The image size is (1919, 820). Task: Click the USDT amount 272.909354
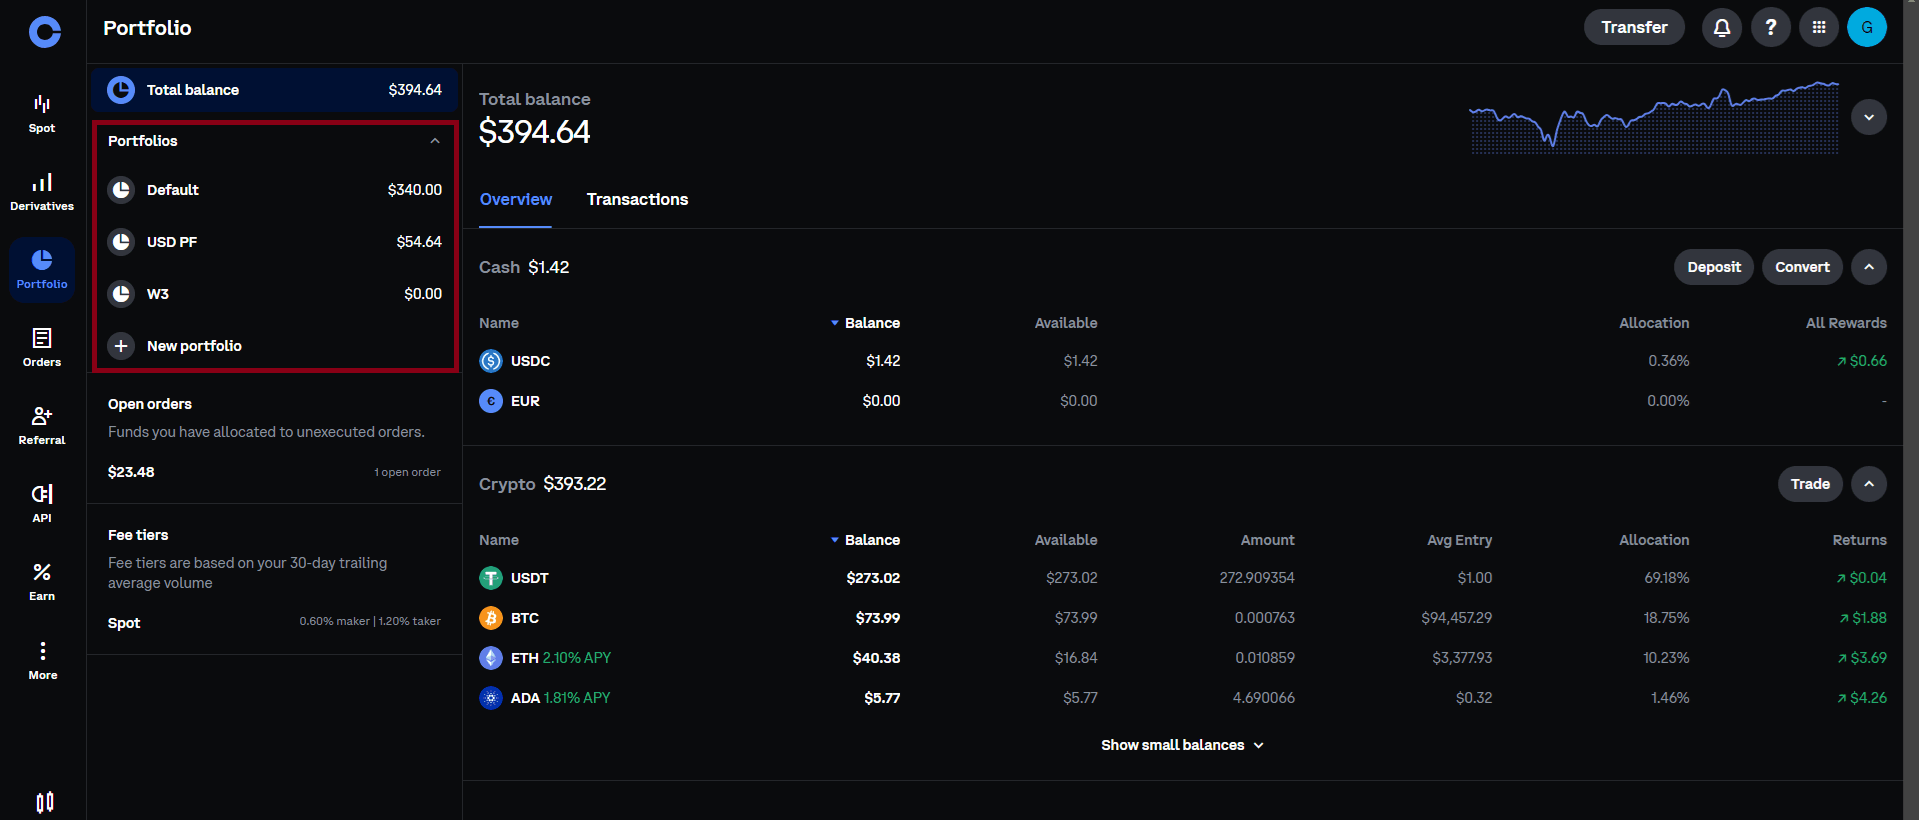pos(1257,578)
